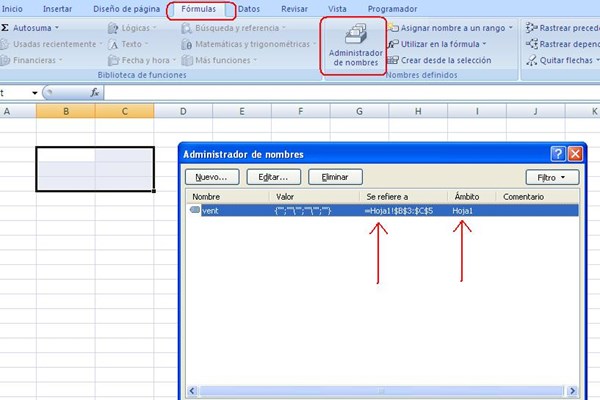
Task: Click the dialog scrollbar left arrow
Action: tap(192, 391)
